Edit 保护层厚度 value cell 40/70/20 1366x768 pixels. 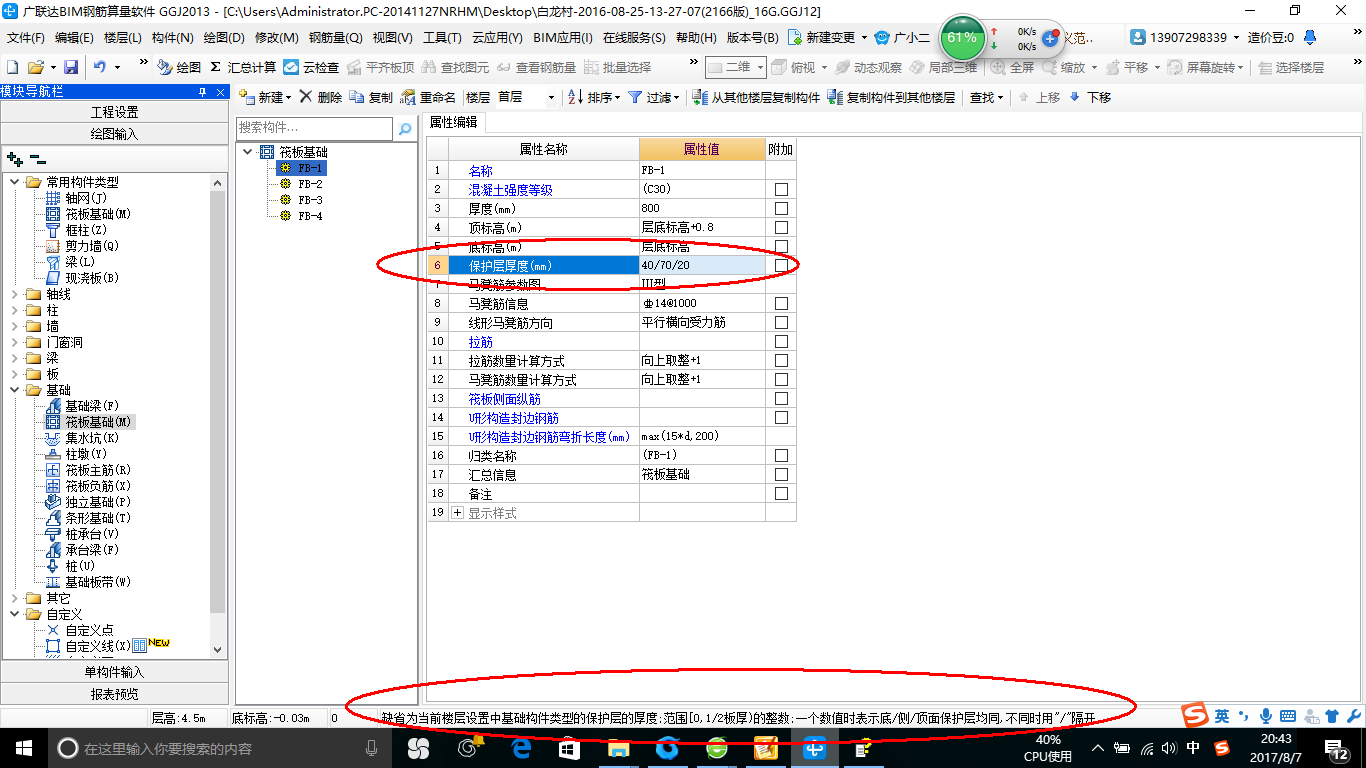pos(702,265)
